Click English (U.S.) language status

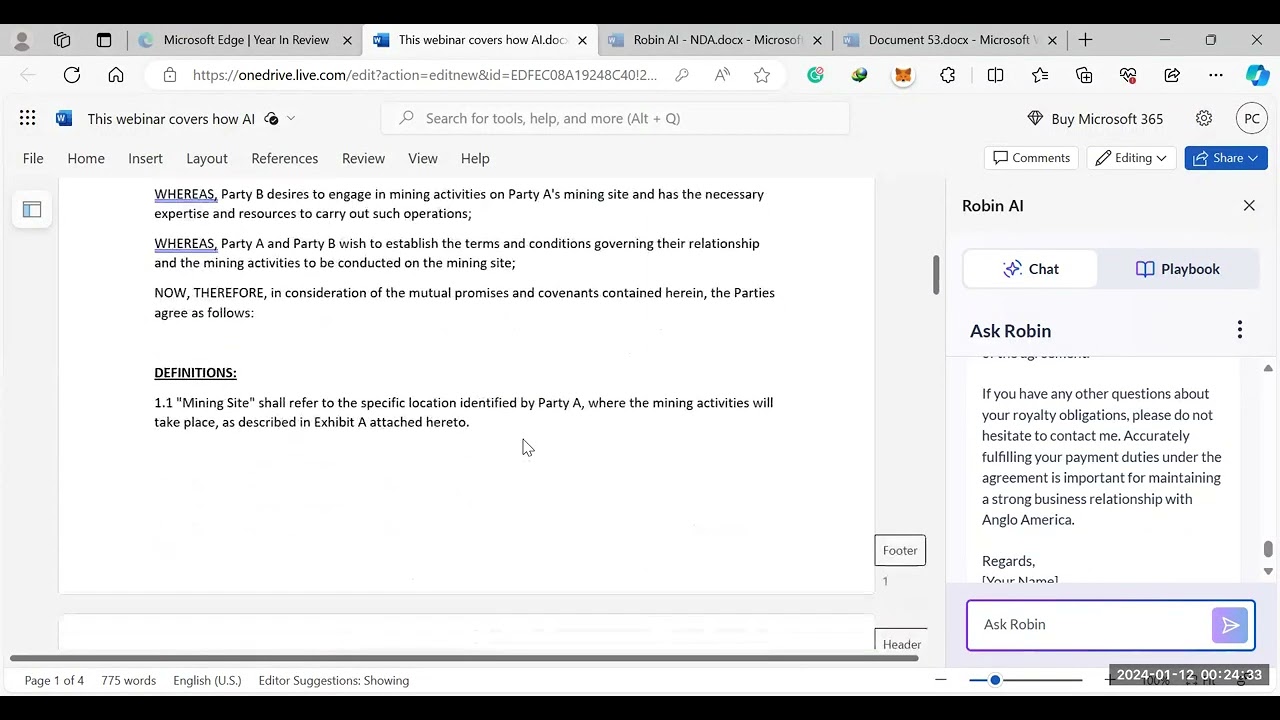207,680
